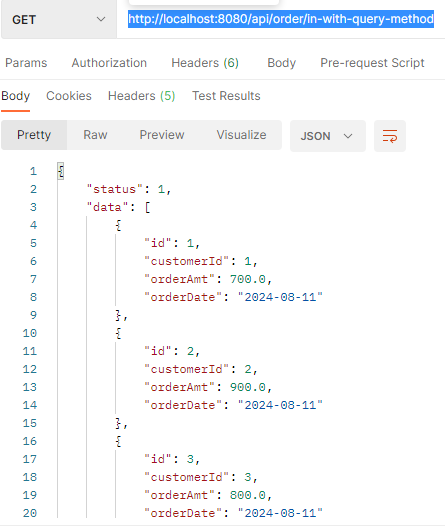Click "orderAmt" key on line 7
Screen dimensions: 445x528
tap(179, 279)
